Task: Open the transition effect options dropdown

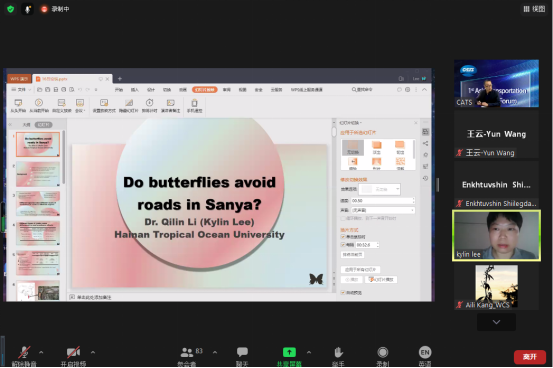Action: (379, 189)
